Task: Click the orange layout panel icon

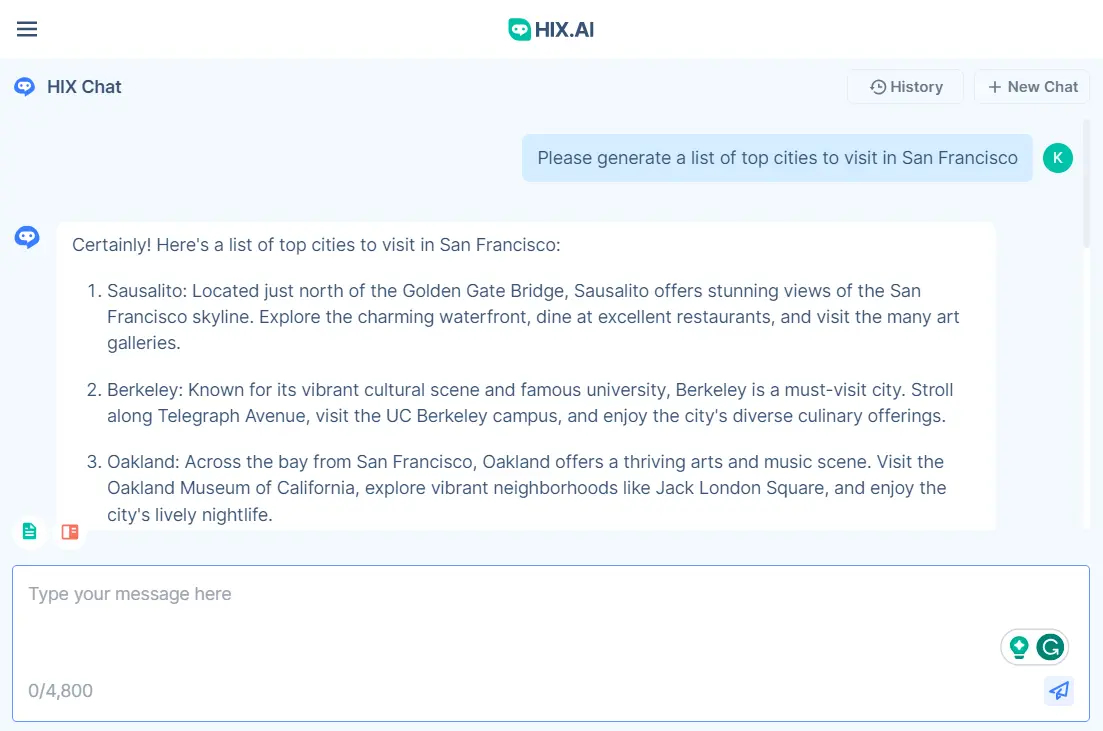Action: coord(70,531)
